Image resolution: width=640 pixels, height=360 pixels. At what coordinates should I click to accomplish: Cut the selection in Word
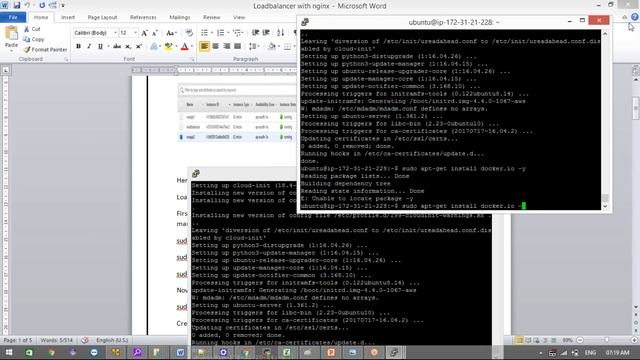pos(32,29)
